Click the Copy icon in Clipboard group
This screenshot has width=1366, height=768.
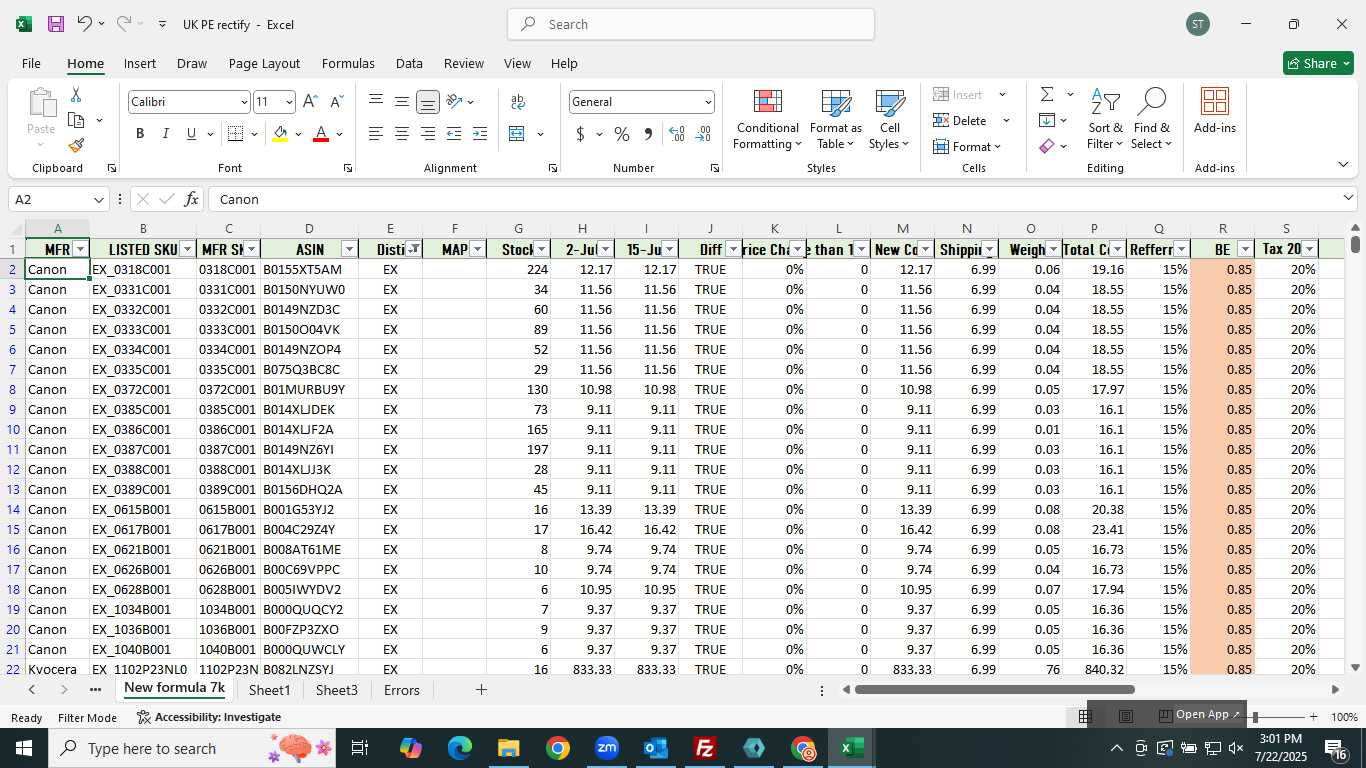tap(76, 120)
